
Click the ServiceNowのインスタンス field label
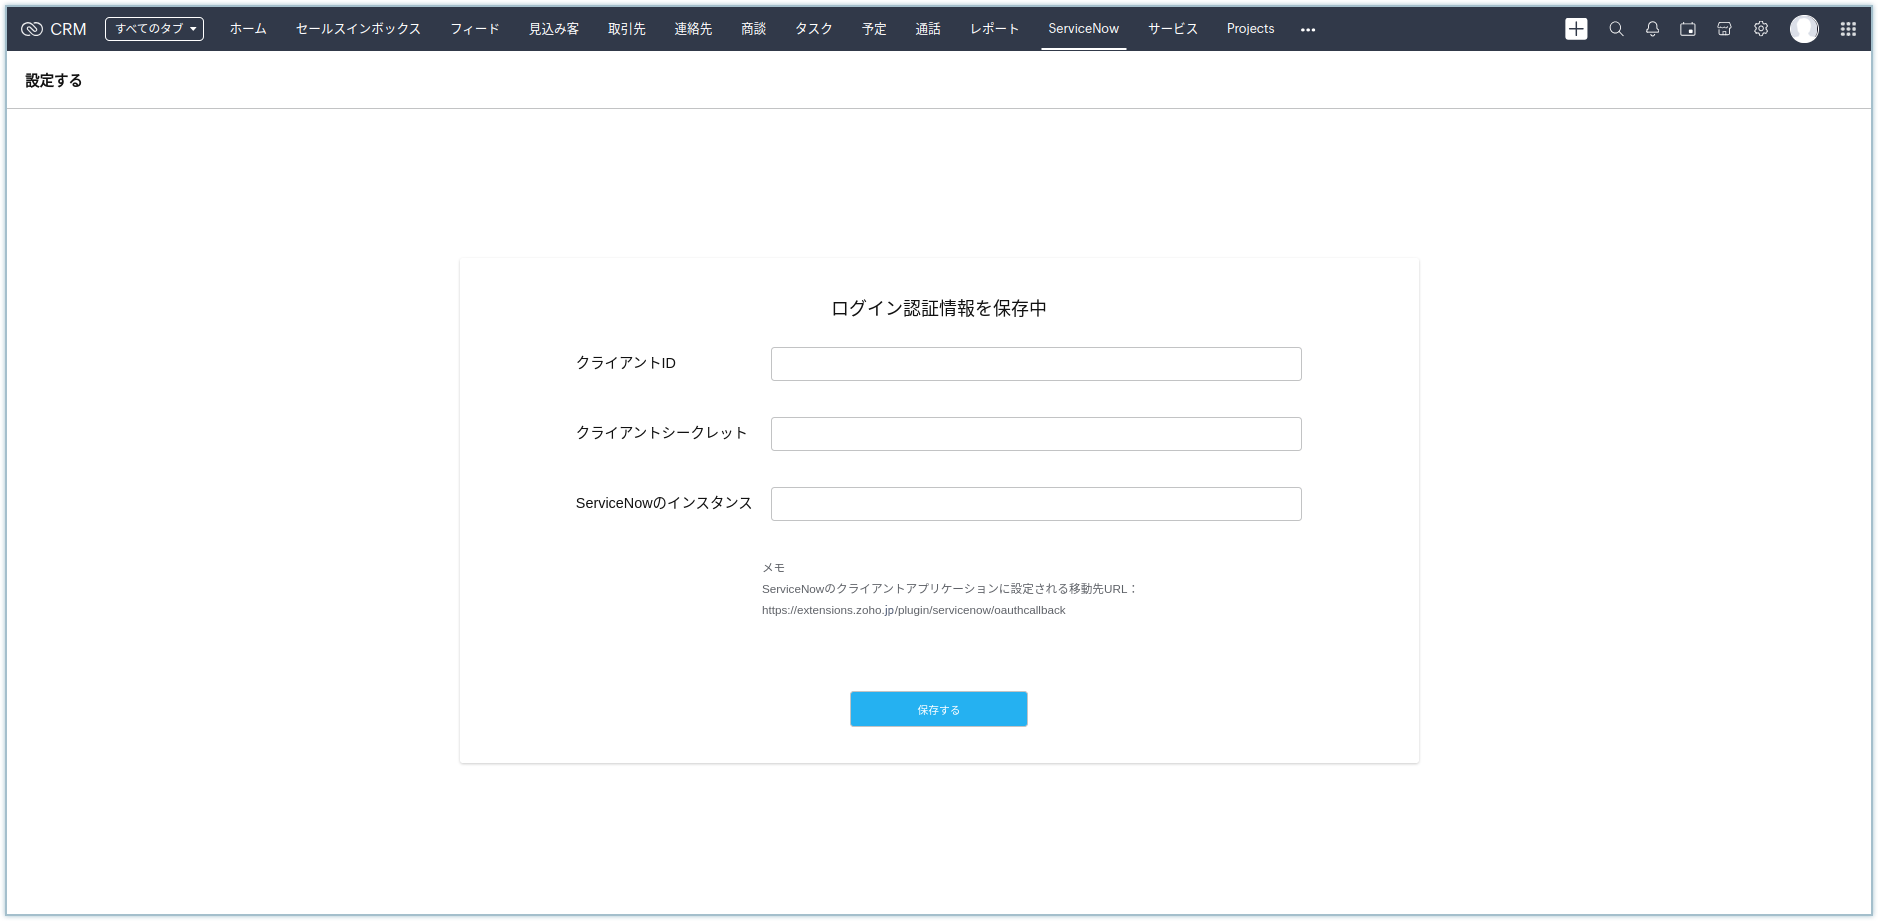coord(664,503)
